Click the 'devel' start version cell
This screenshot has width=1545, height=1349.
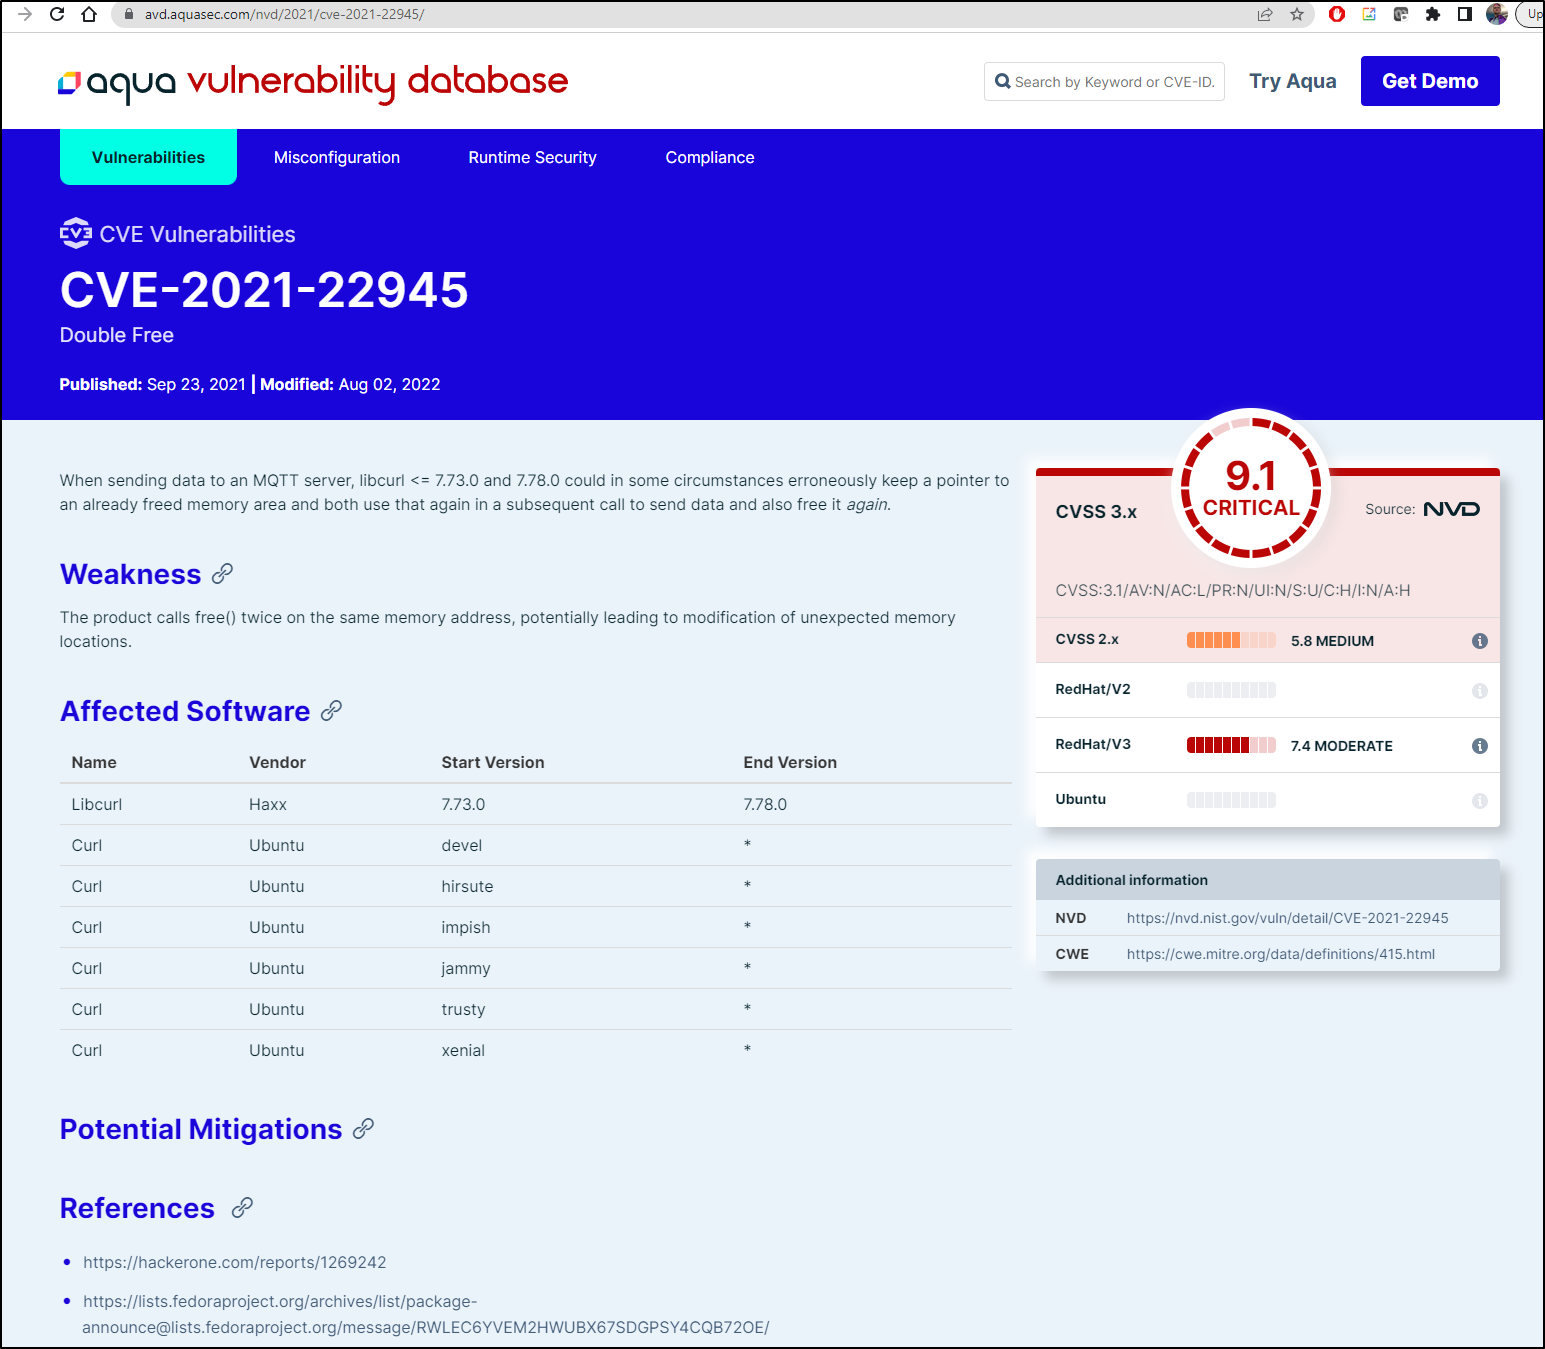click(461, 845)
